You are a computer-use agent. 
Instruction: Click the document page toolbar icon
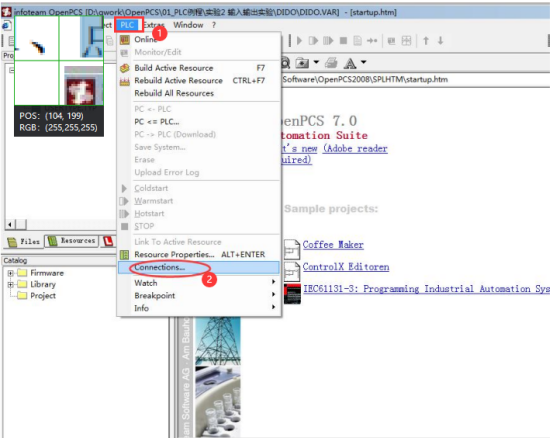pos(358,41)
